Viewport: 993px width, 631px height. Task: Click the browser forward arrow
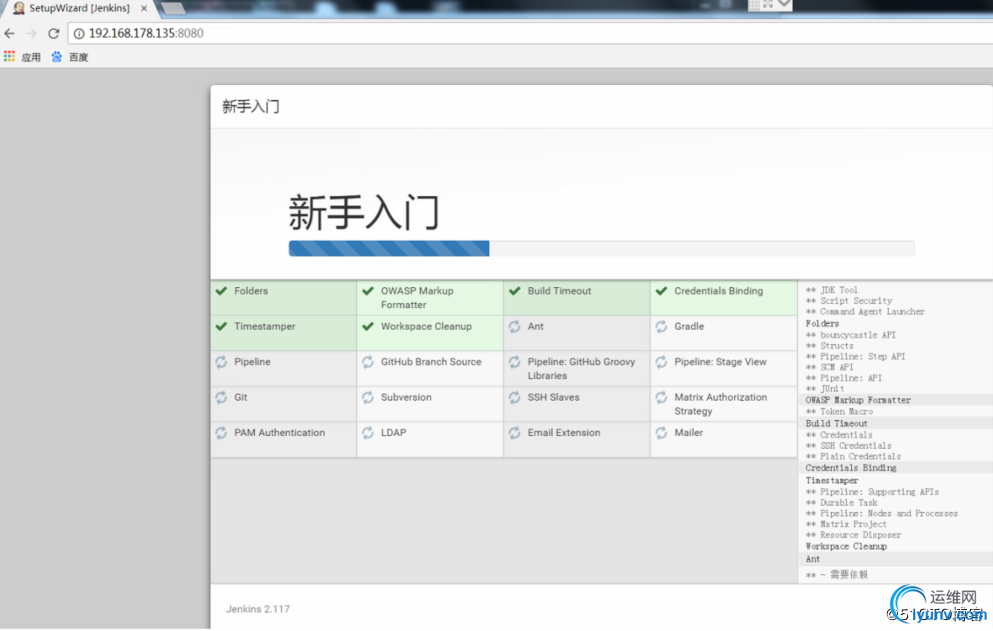(32, 33)
